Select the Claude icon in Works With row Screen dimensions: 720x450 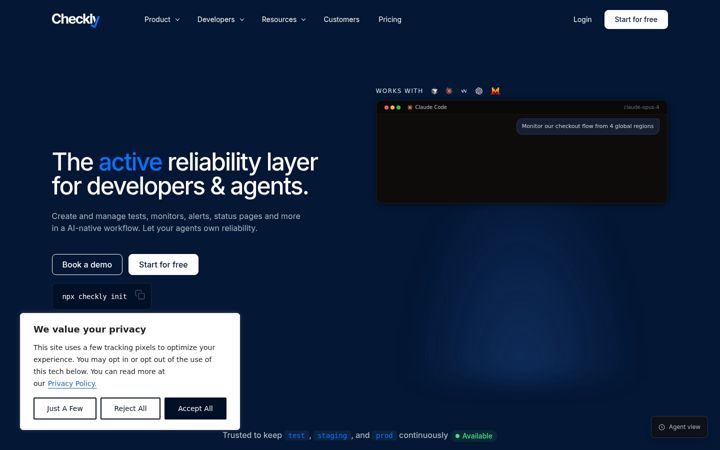tap(449, 91)
